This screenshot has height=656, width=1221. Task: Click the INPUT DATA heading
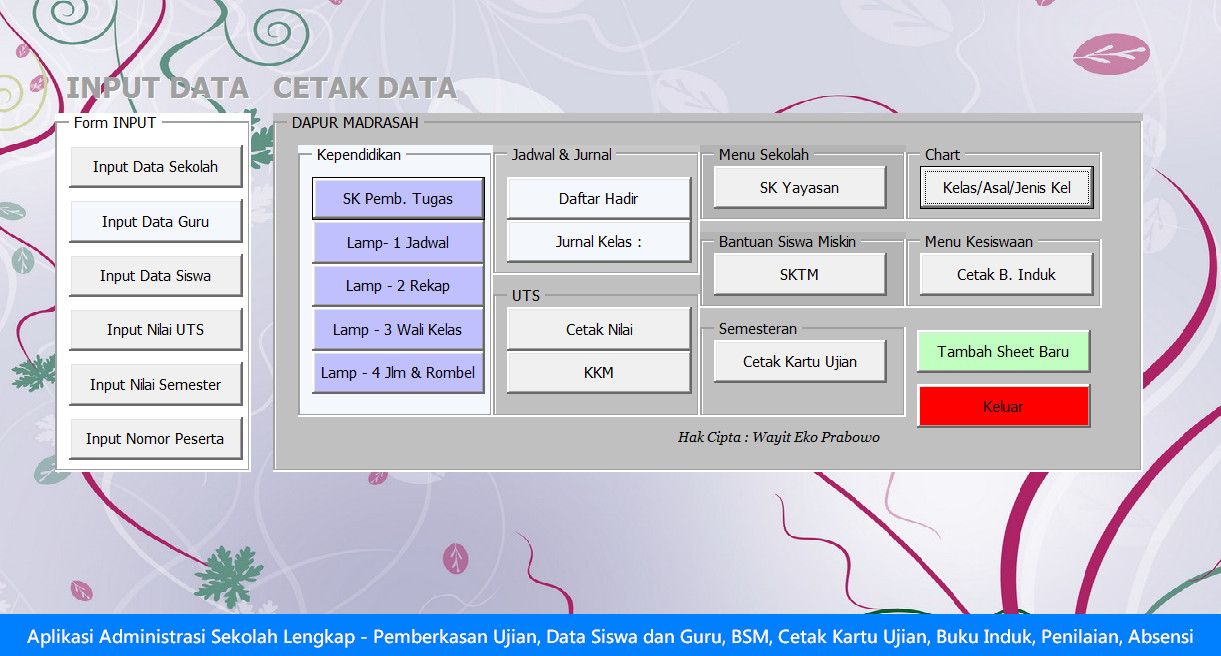(157, 88)
